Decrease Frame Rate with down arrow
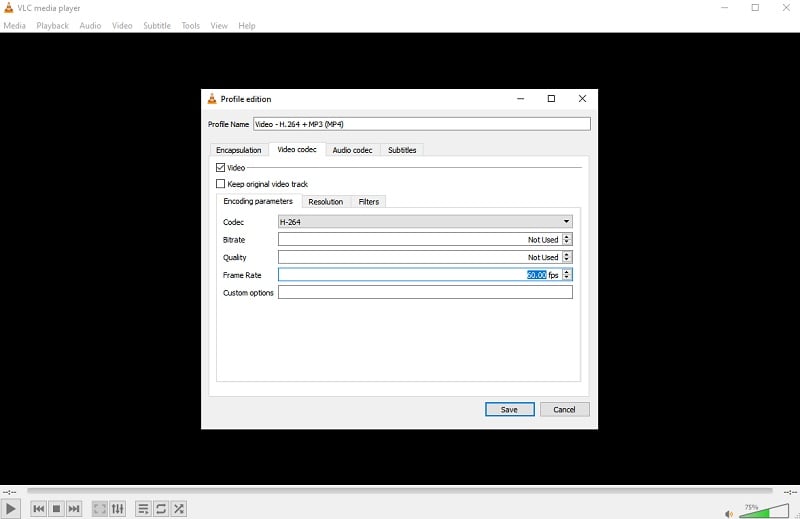 (567, 278)
